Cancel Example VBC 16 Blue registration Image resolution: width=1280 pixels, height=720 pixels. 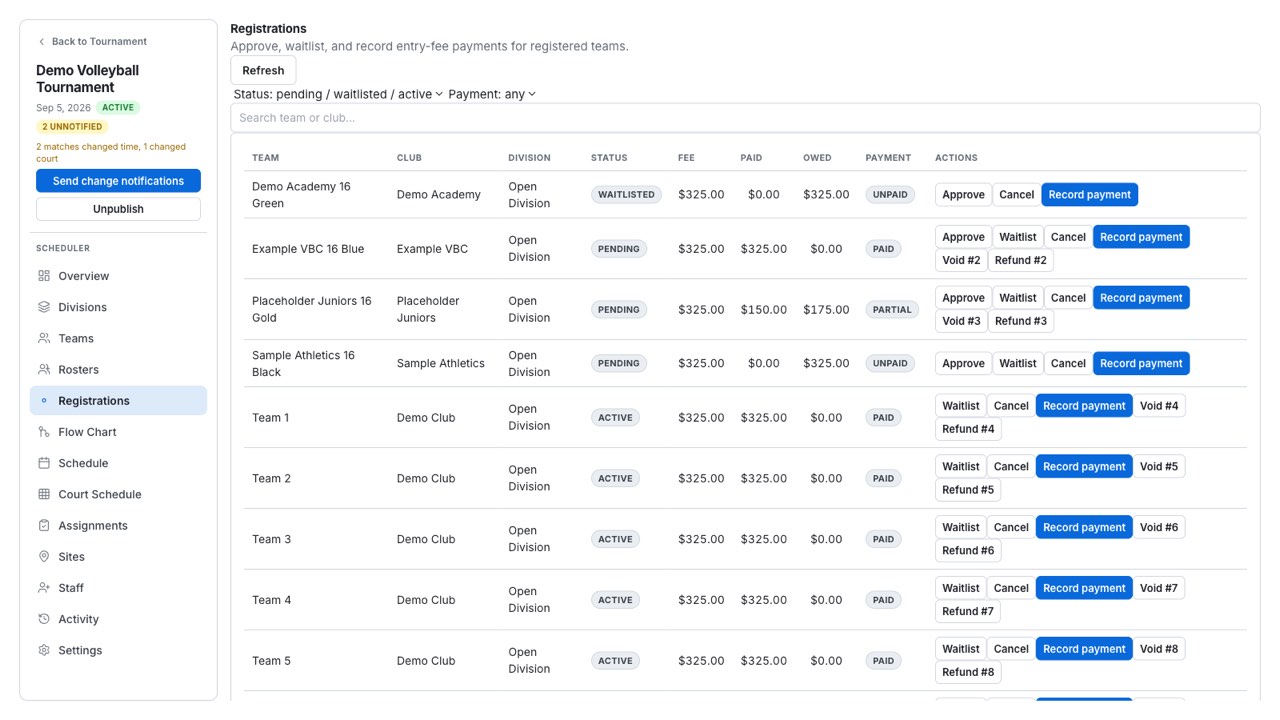point(1068,237)
